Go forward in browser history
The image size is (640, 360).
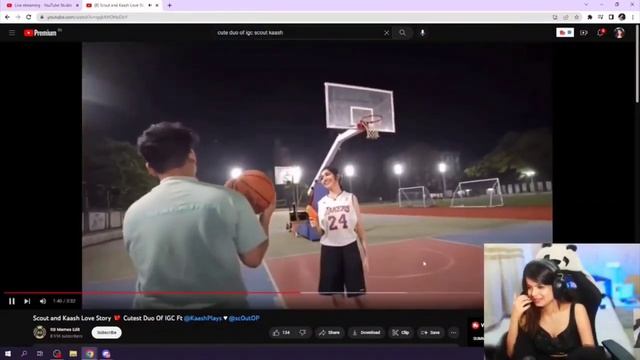click(18, 17)
